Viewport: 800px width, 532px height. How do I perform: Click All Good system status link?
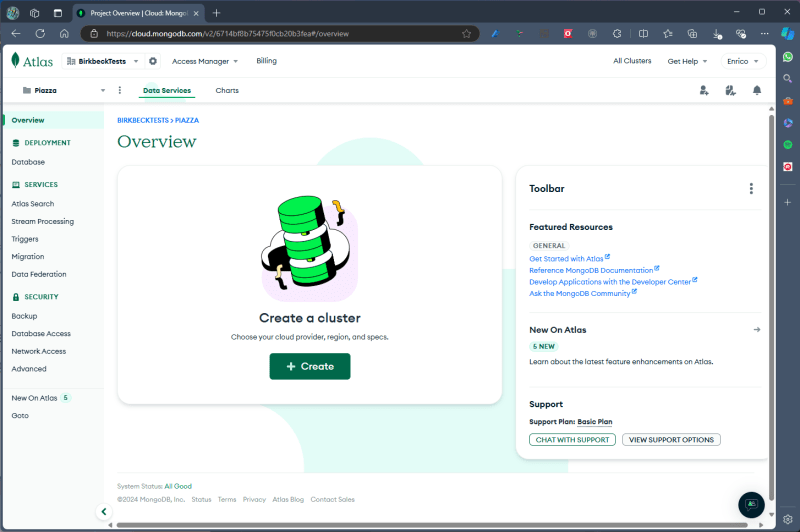click(178, 486)
